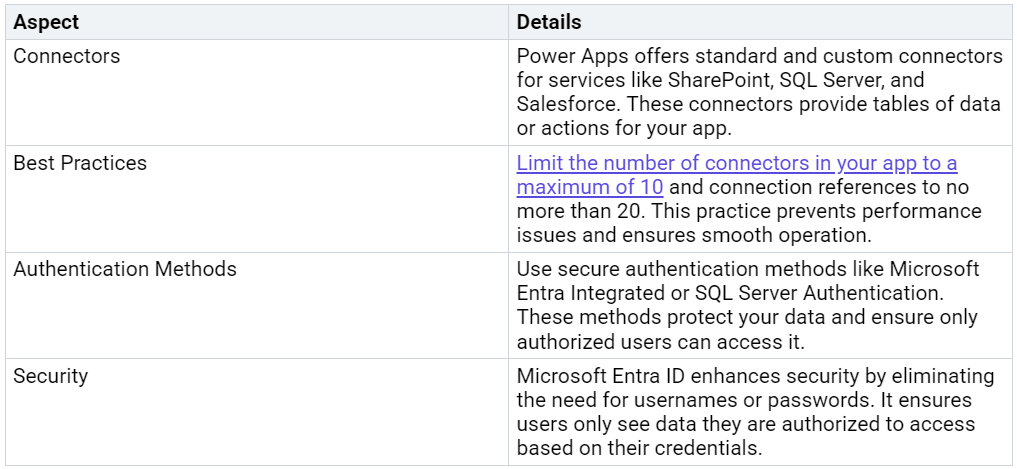Click the 'maximum of 10' link text

[590, 187]
